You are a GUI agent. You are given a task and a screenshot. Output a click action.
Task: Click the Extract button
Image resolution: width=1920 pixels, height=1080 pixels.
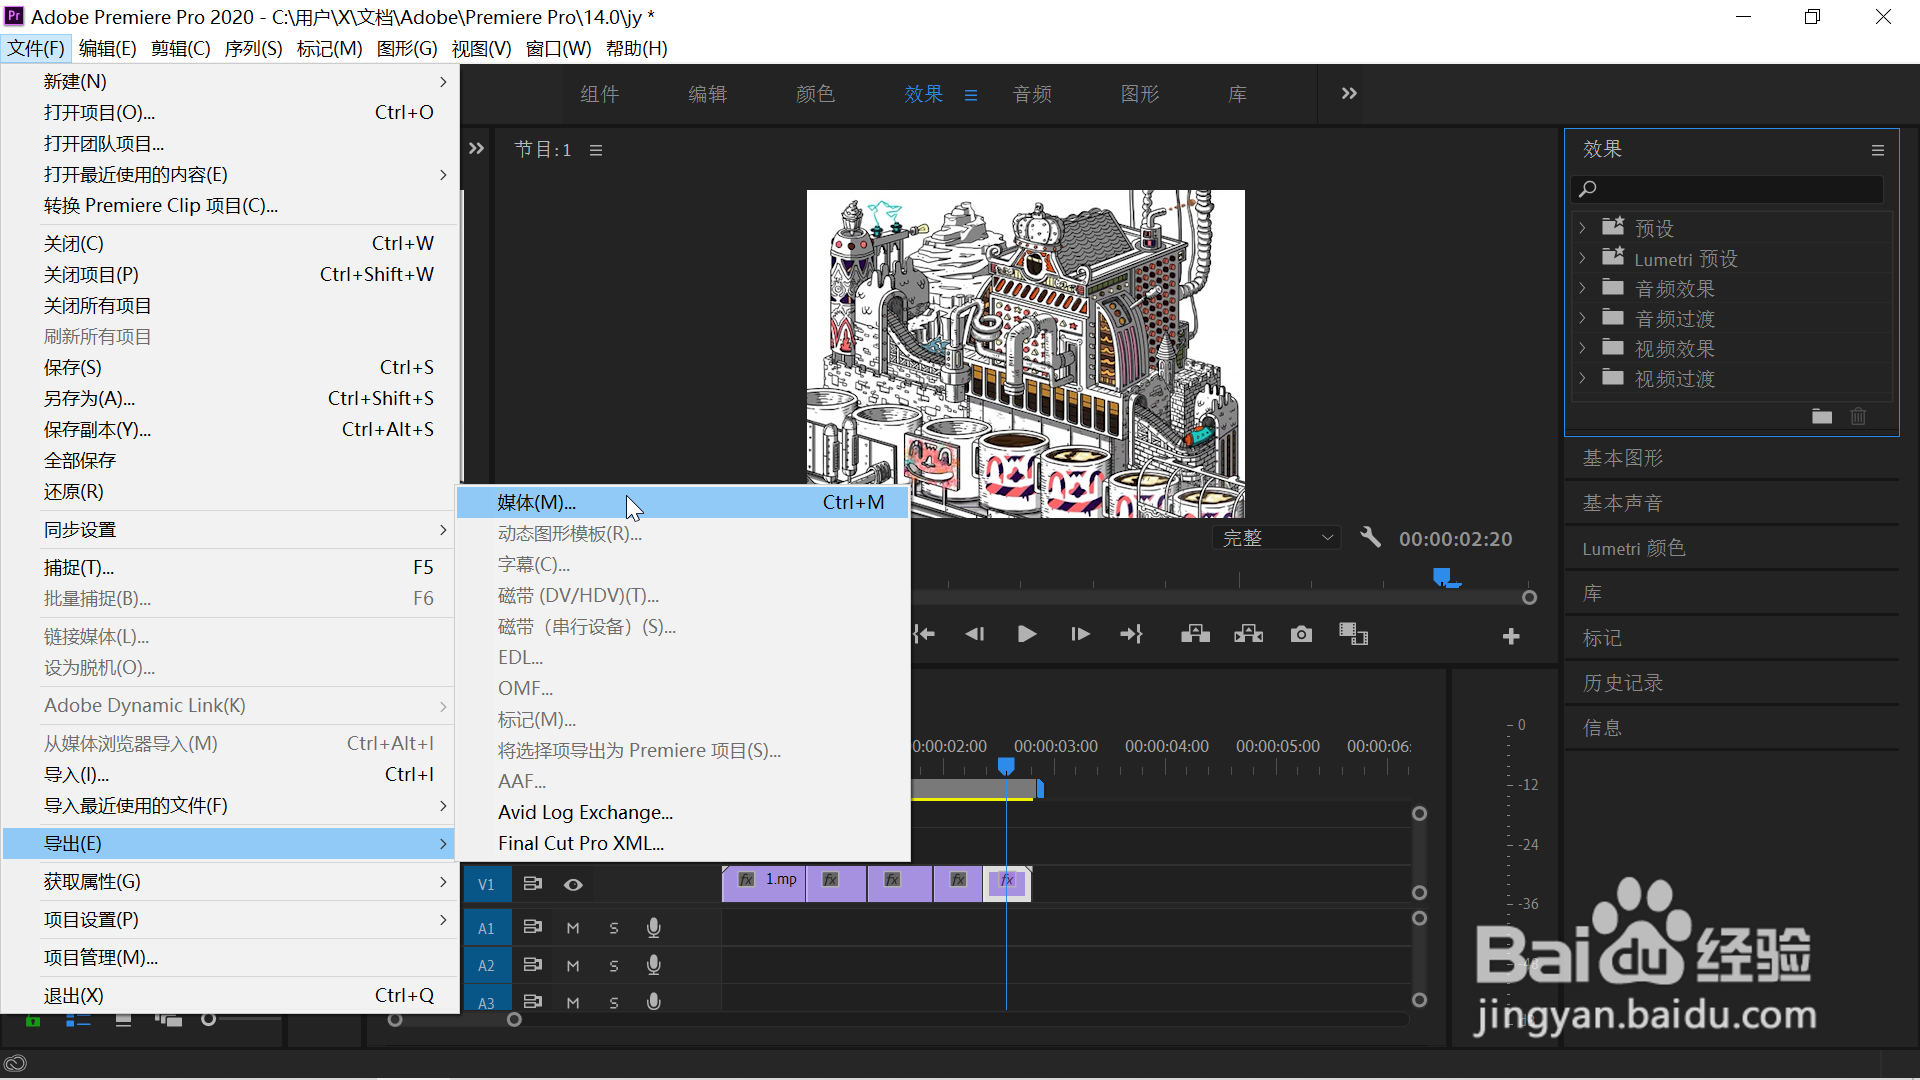coord(1248,634)
